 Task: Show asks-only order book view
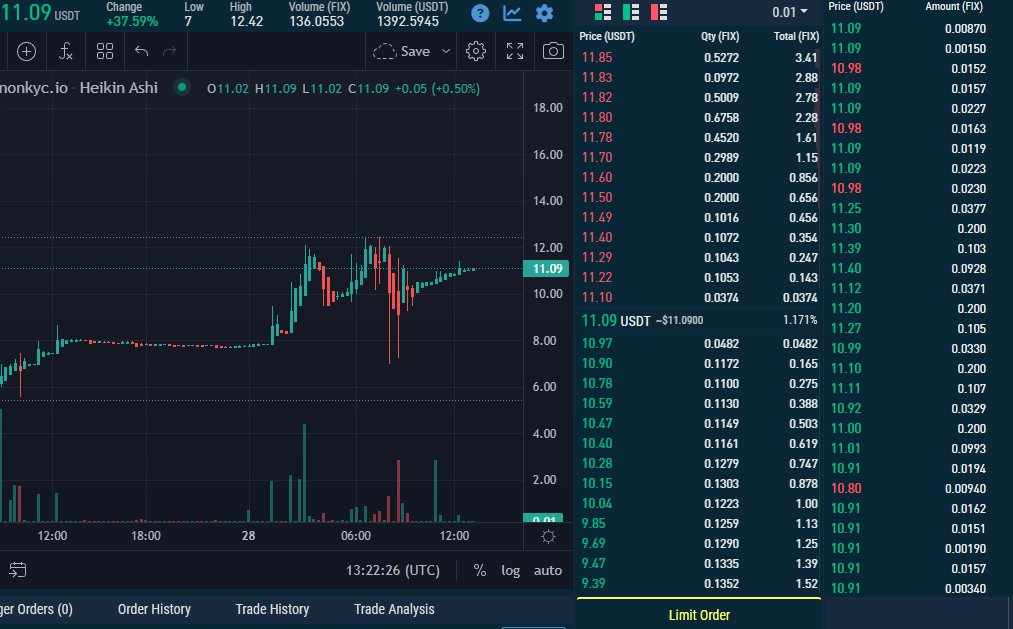point(659,12)
